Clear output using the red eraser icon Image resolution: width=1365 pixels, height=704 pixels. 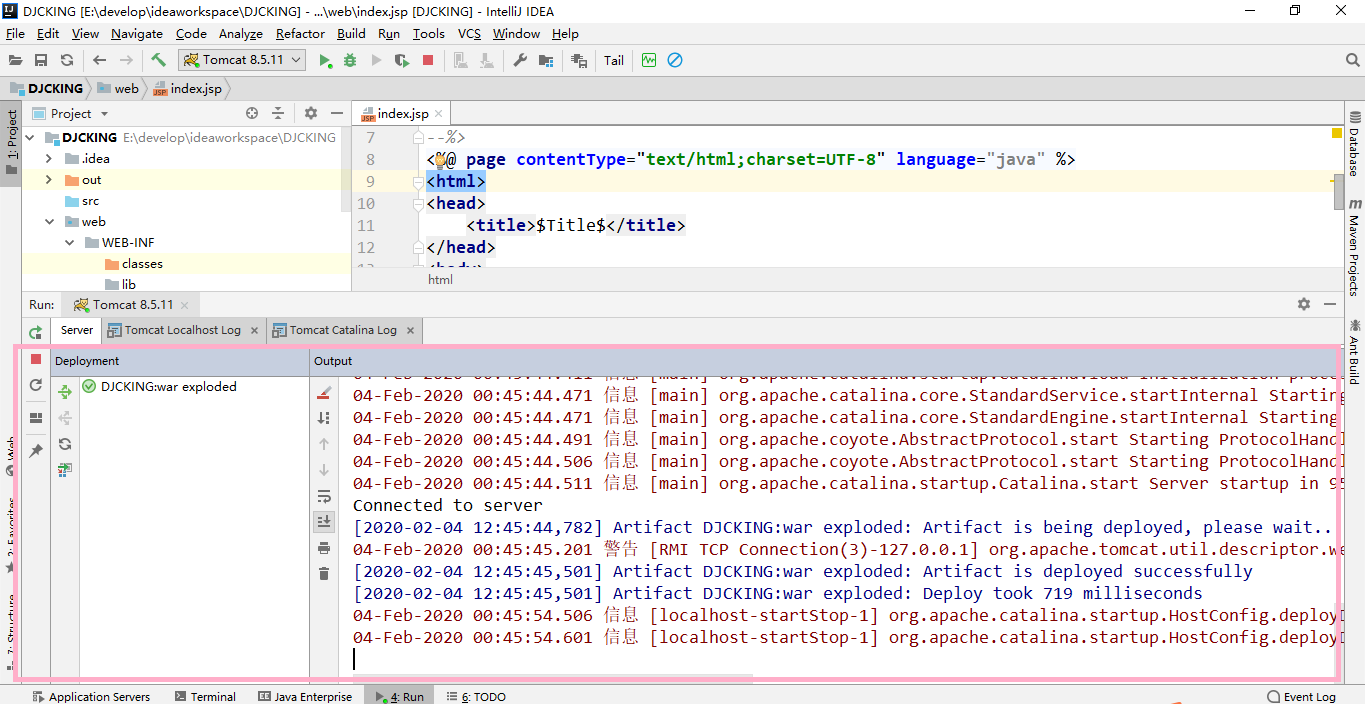[323, 393]
